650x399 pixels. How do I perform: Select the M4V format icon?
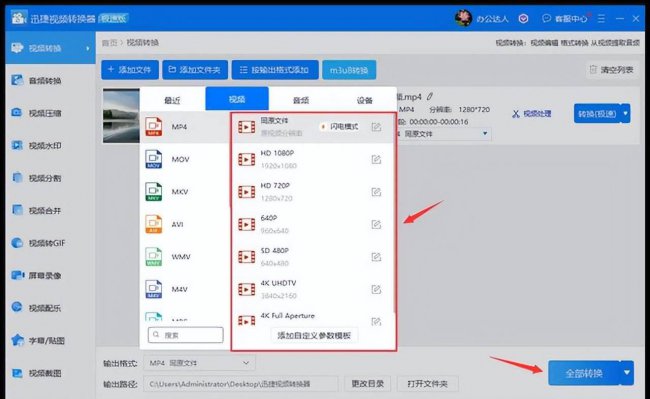pos(153,289)
